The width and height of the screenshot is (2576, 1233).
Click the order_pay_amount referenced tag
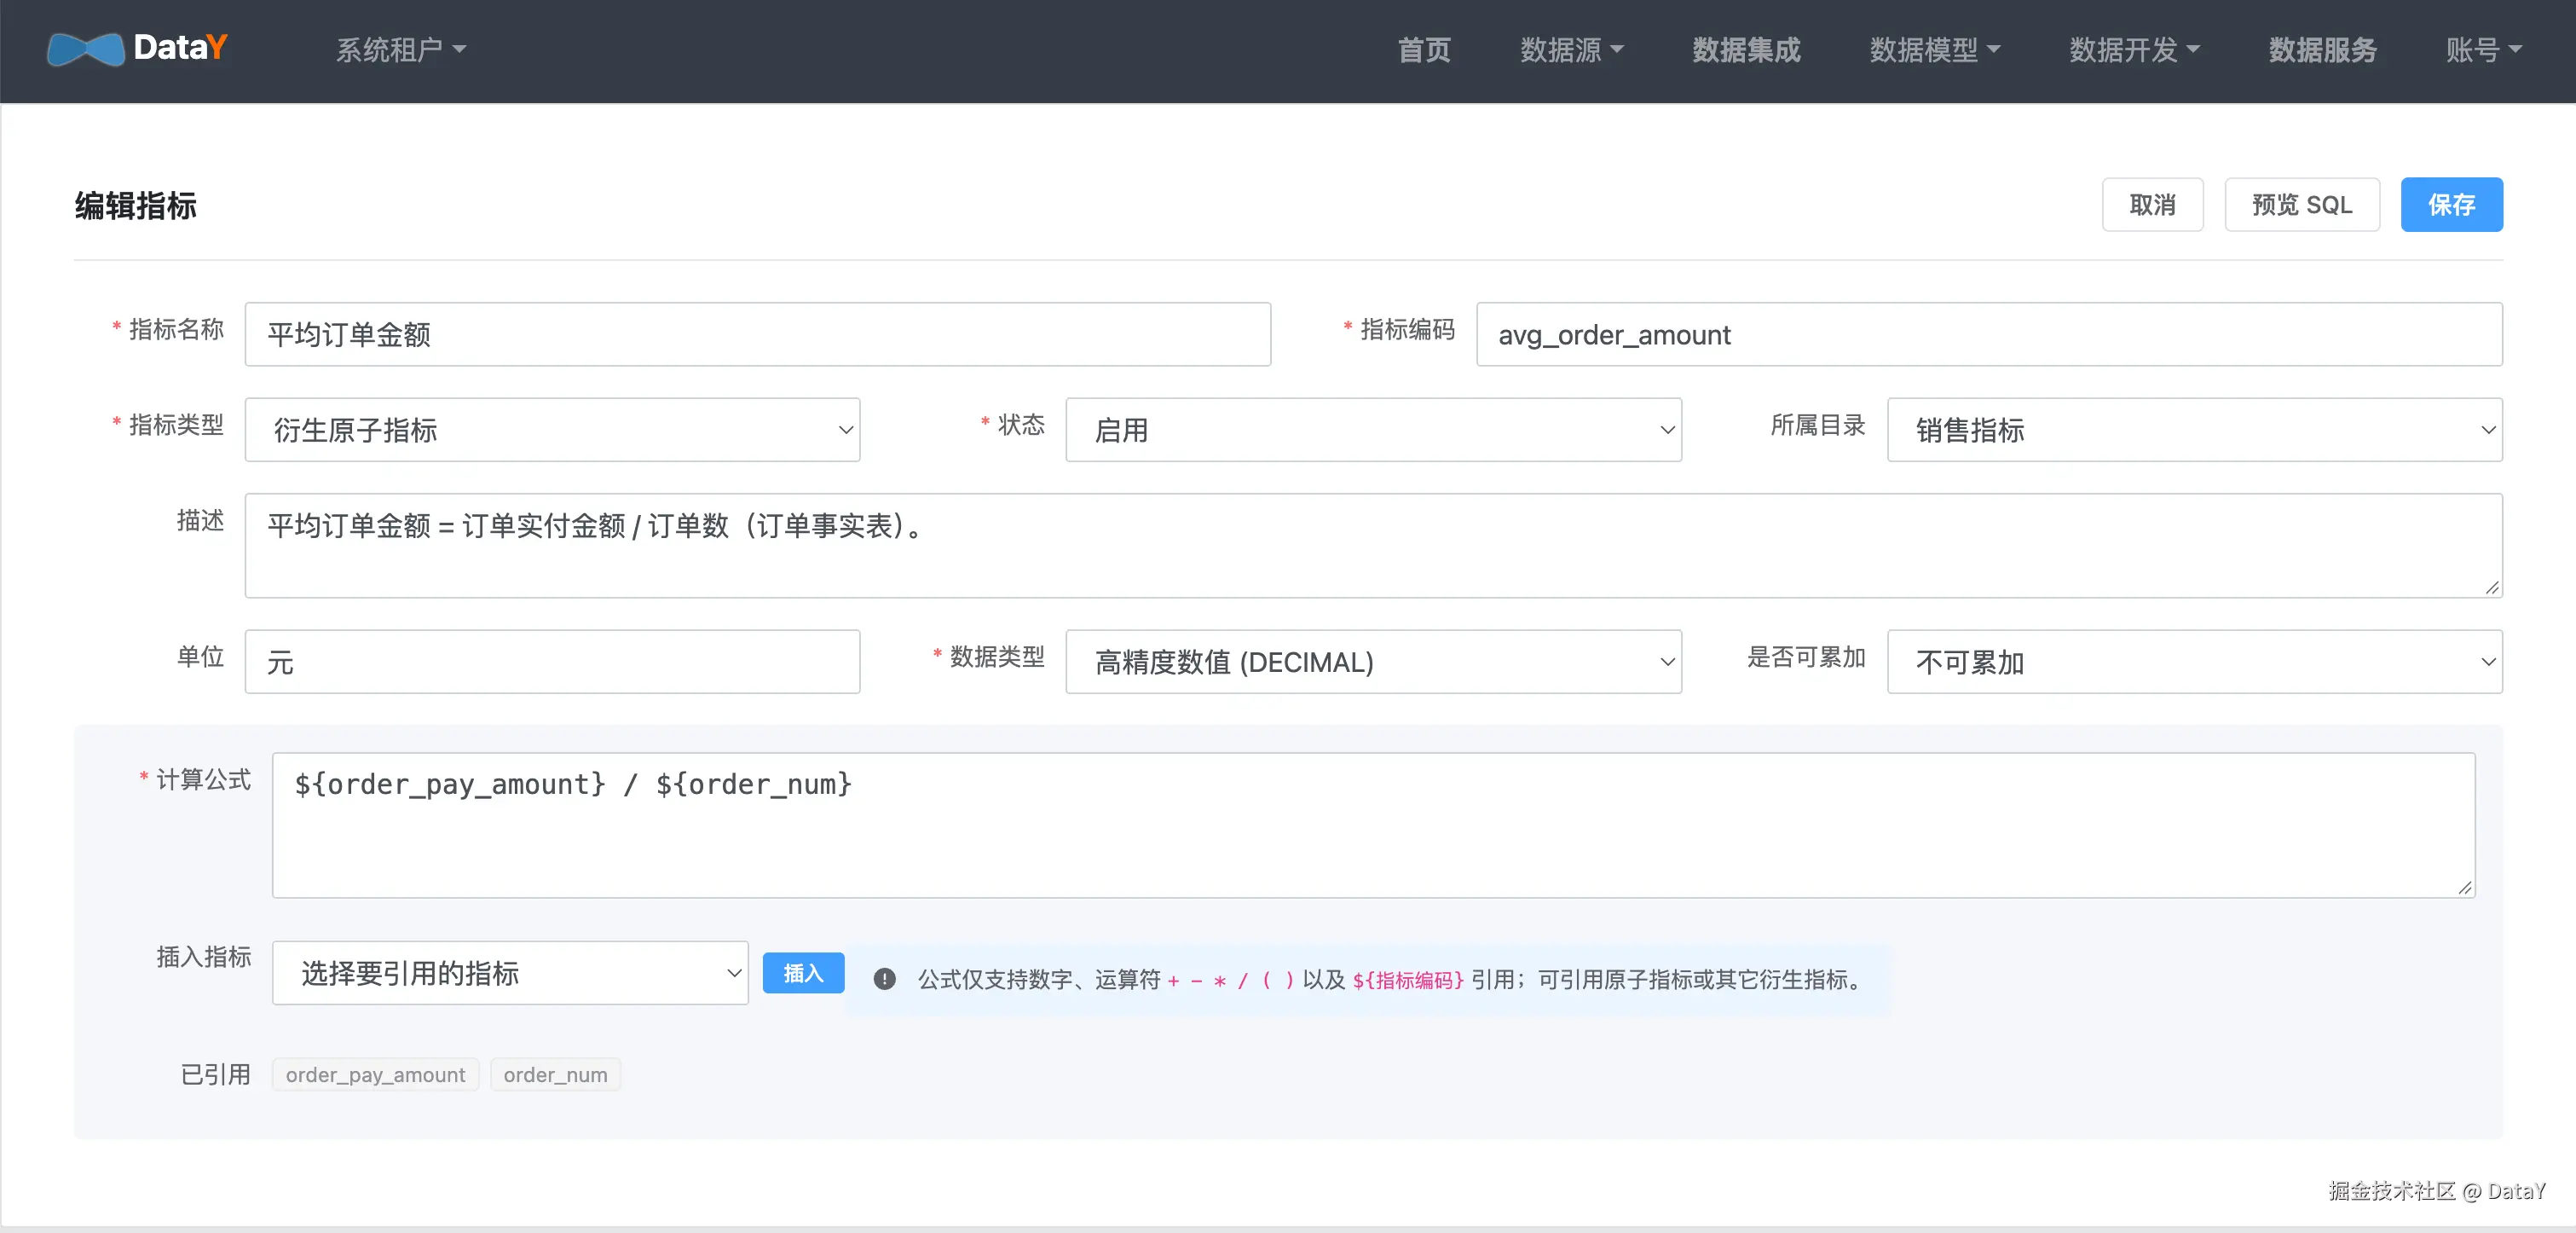[375, 1075]
